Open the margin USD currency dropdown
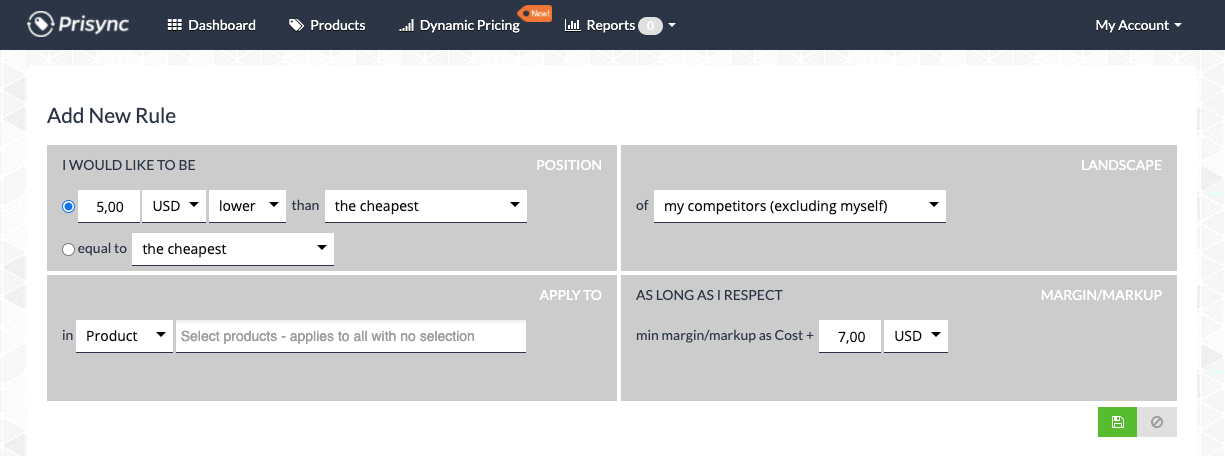 pyautogui.click(x=916, y=336)
